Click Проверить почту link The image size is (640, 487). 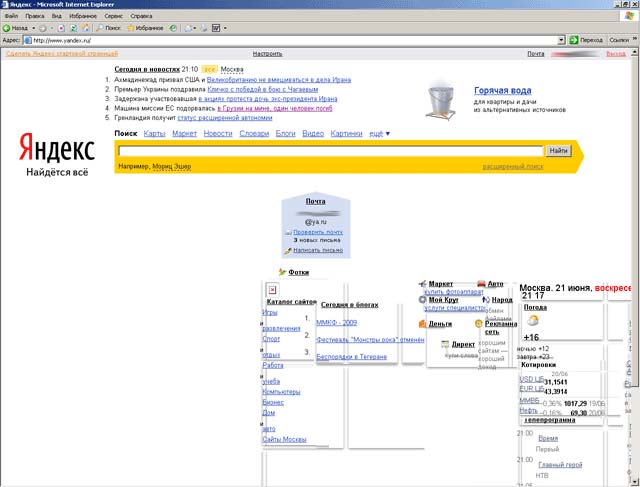tap(318, 232)
